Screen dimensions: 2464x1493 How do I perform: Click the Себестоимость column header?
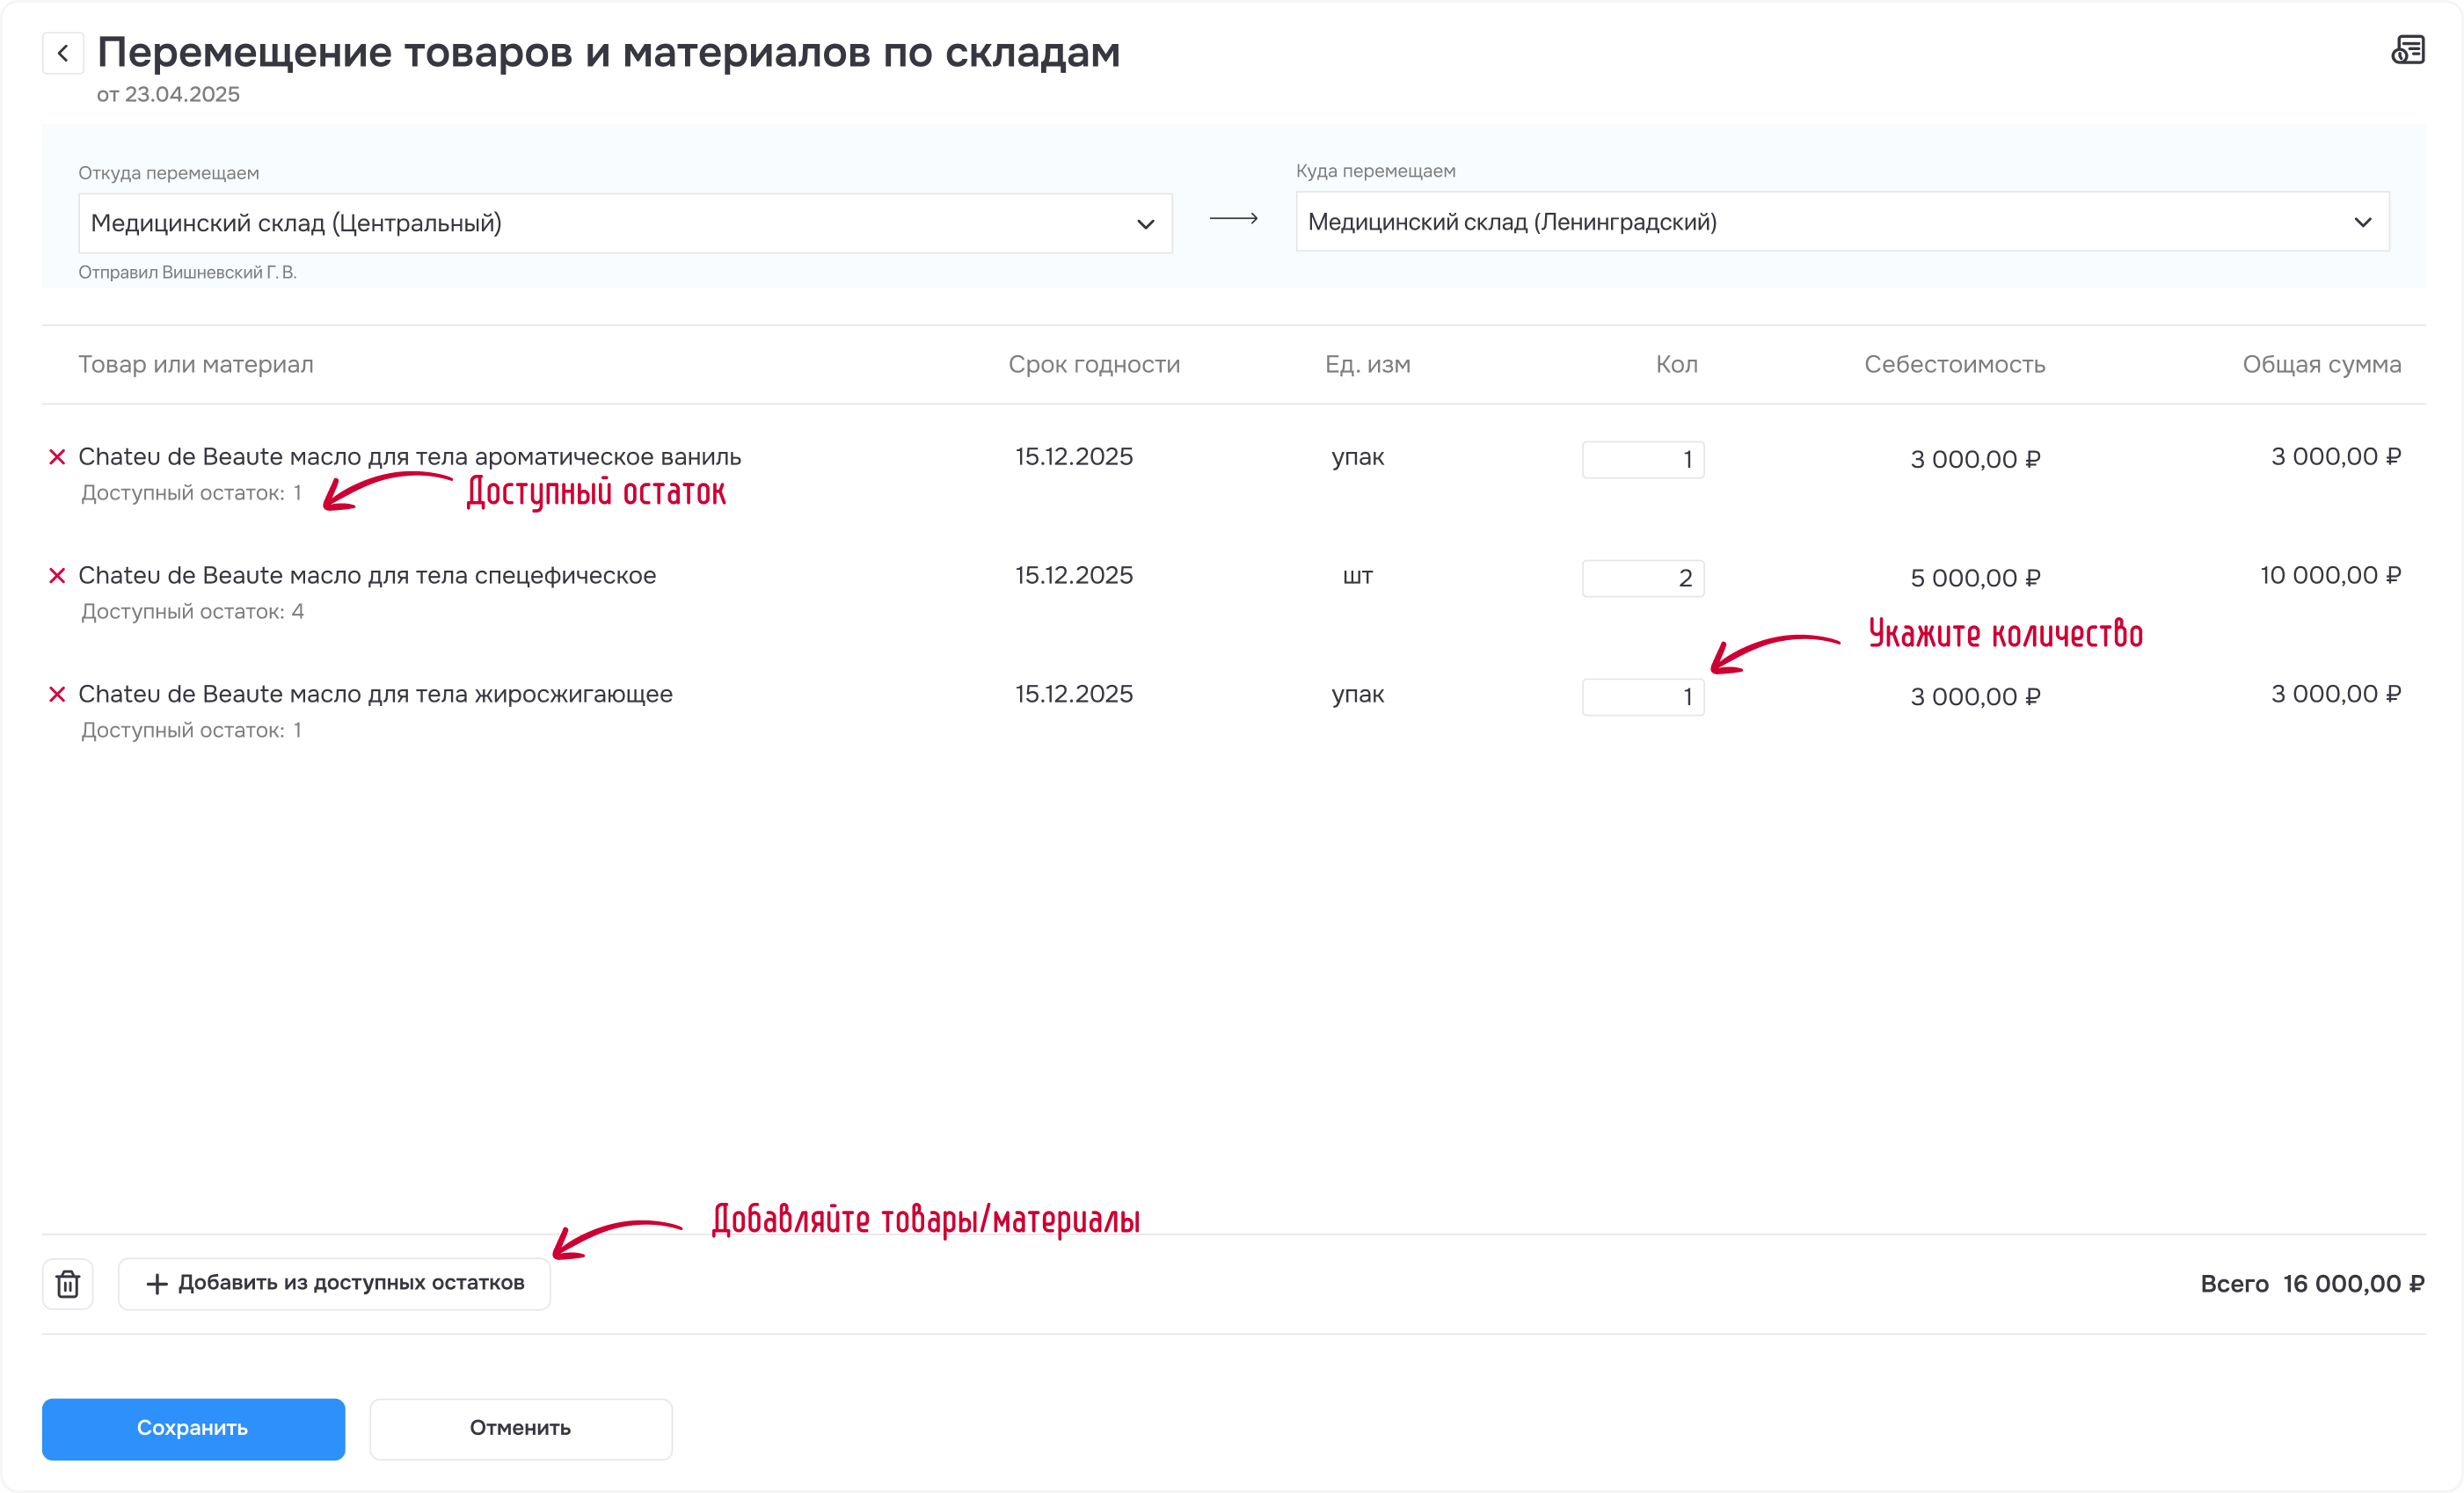(1954, 365)
